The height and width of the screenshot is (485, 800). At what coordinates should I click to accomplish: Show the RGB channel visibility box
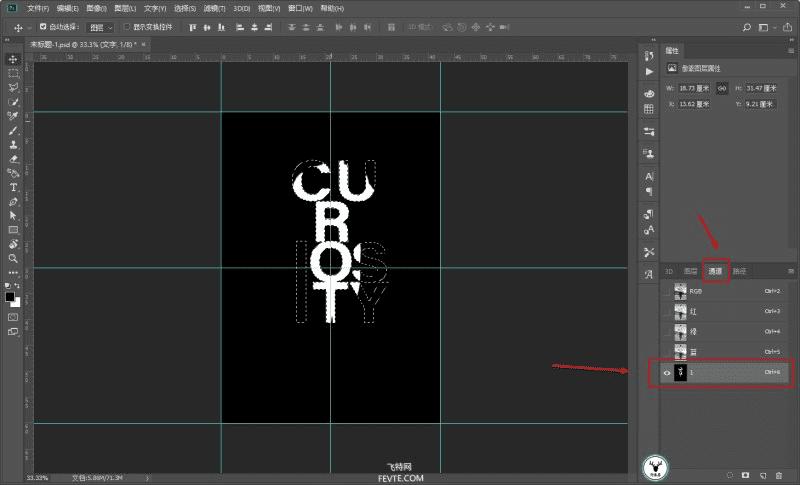coord(667,291)
